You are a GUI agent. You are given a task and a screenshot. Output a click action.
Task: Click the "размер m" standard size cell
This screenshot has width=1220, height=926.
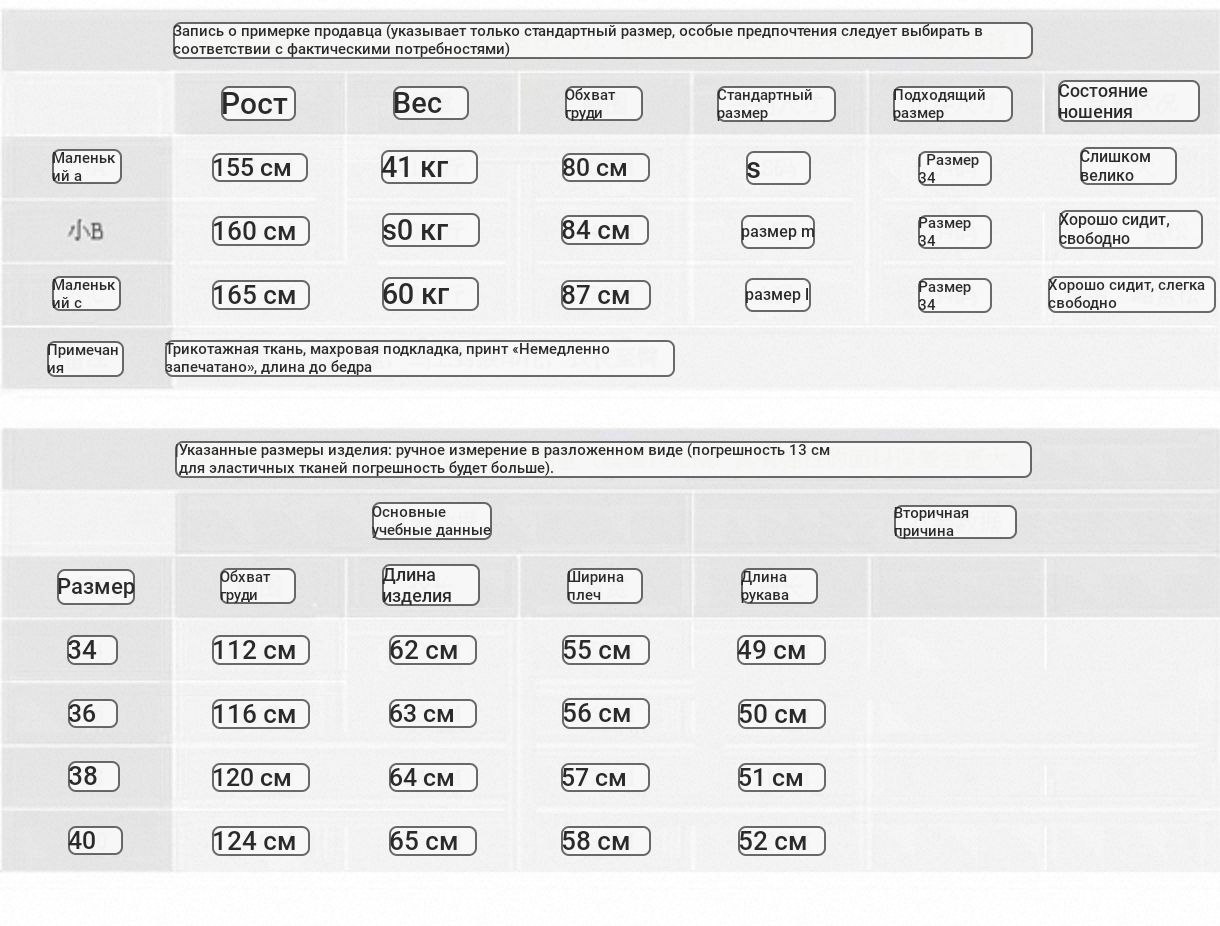(777, 232)
